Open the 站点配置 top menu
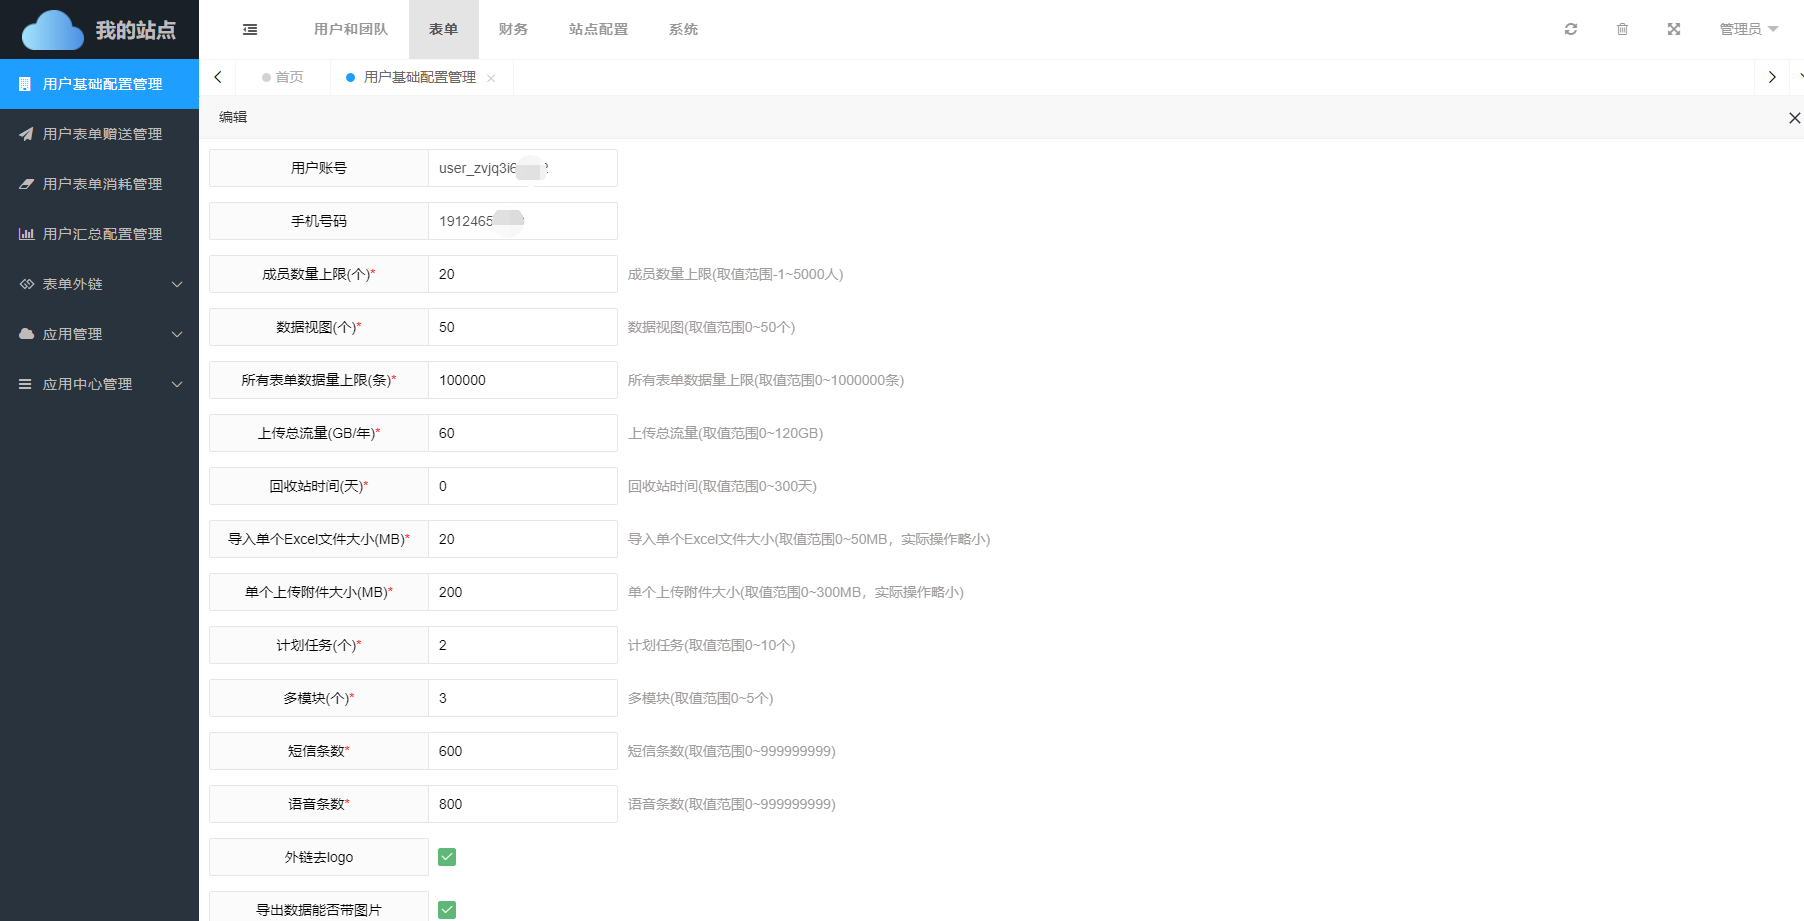The width and height of the screenshot is (1804, 921). pyautogui.click(x=598, y=29)
